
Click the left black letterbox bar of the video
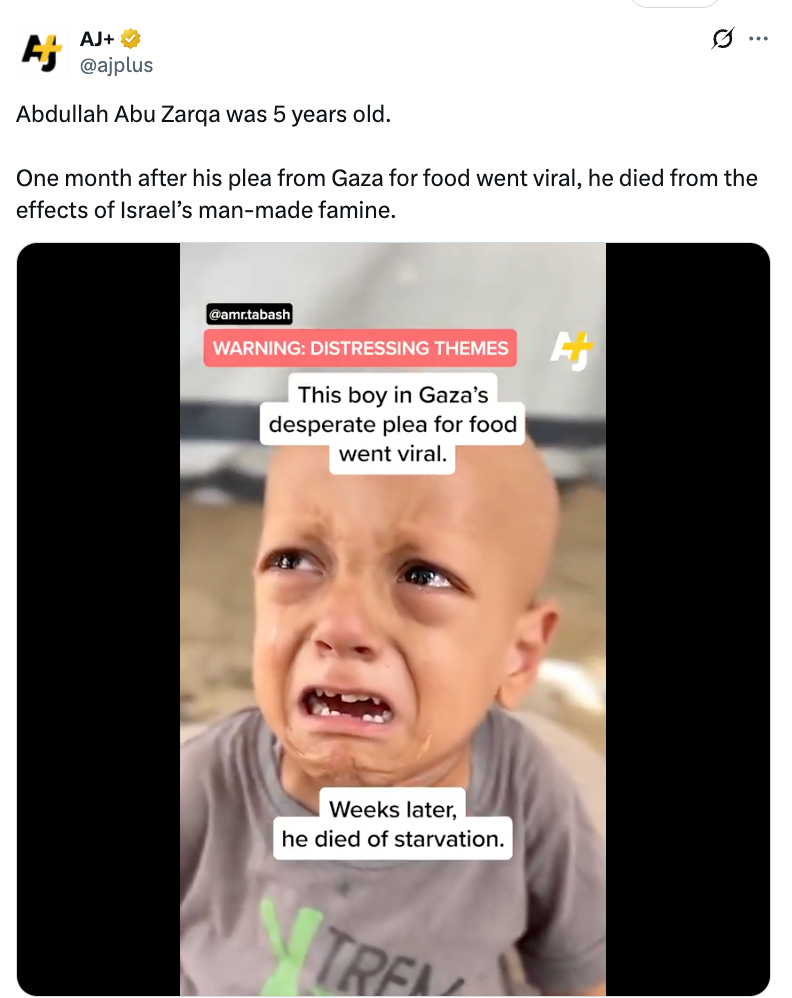point(99,619)
